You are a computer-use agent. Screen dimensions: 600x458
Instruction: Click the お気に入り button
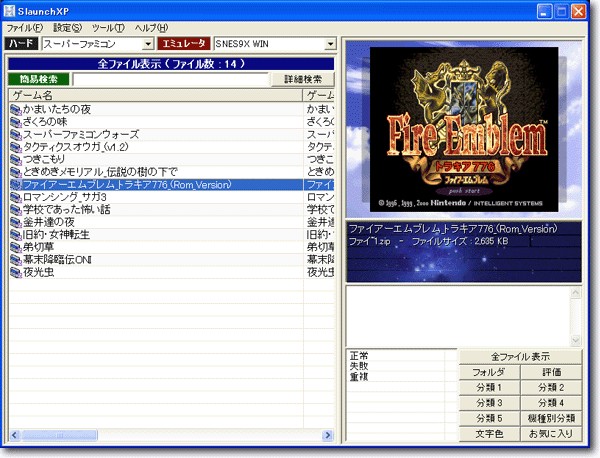point(551,434)
